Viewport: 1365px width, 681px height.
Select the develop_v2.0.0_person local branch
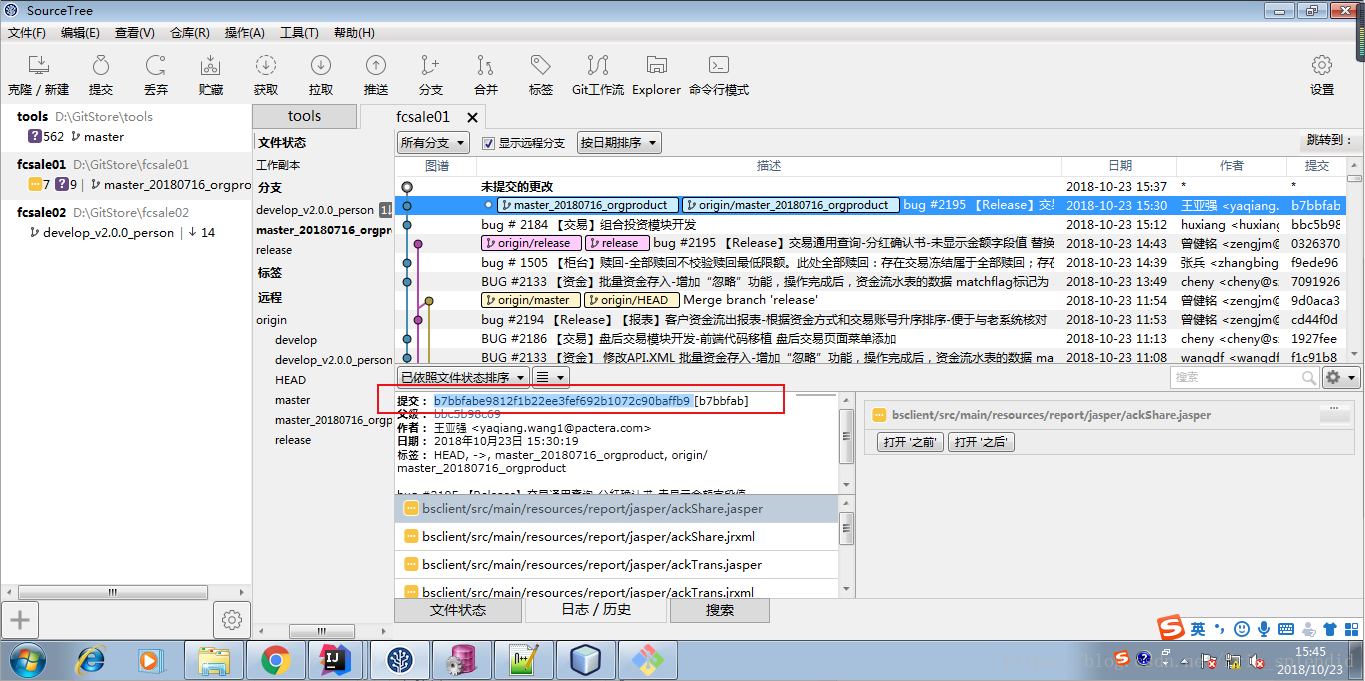point(314,210)
